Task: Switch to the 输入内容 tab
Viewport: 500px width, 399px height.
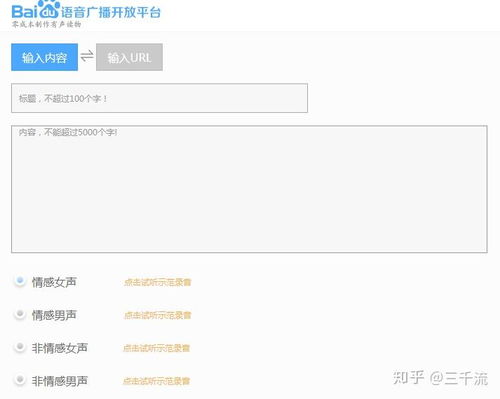Action: click(x=44, y=57)
